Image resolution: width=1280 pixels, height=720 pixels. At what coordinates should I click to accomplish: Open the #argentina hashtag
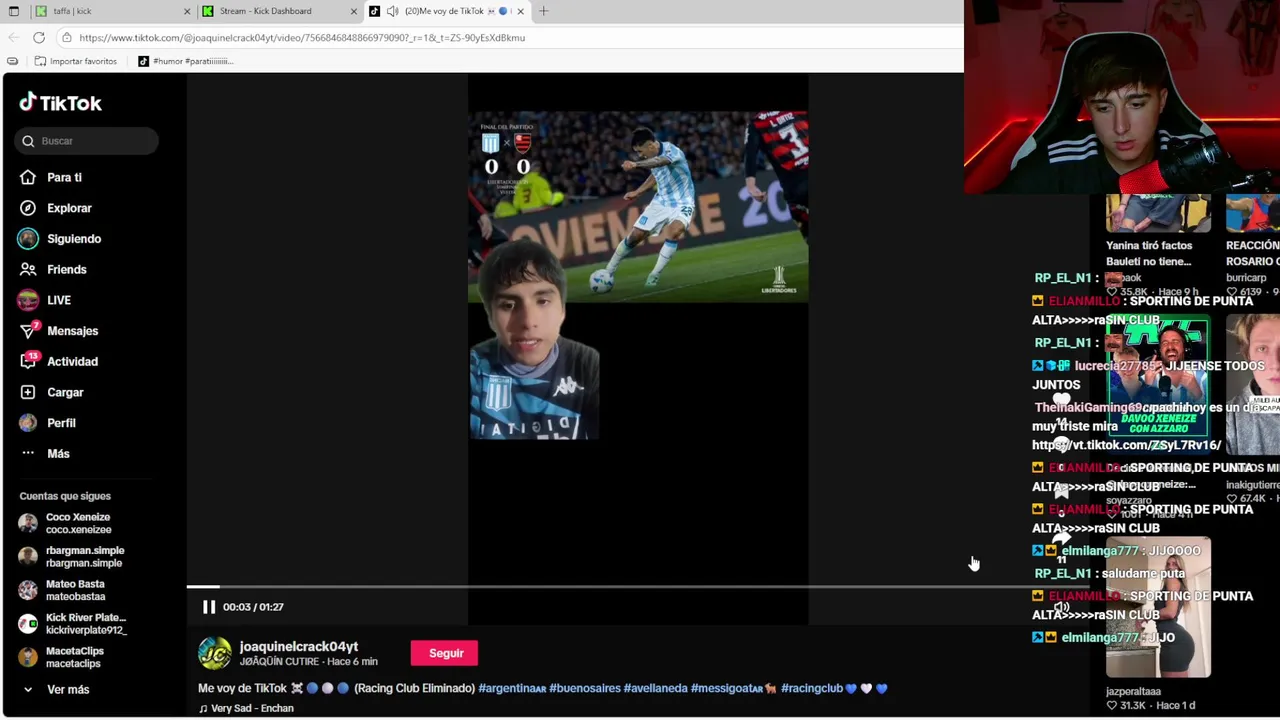[x=512, y=688]
